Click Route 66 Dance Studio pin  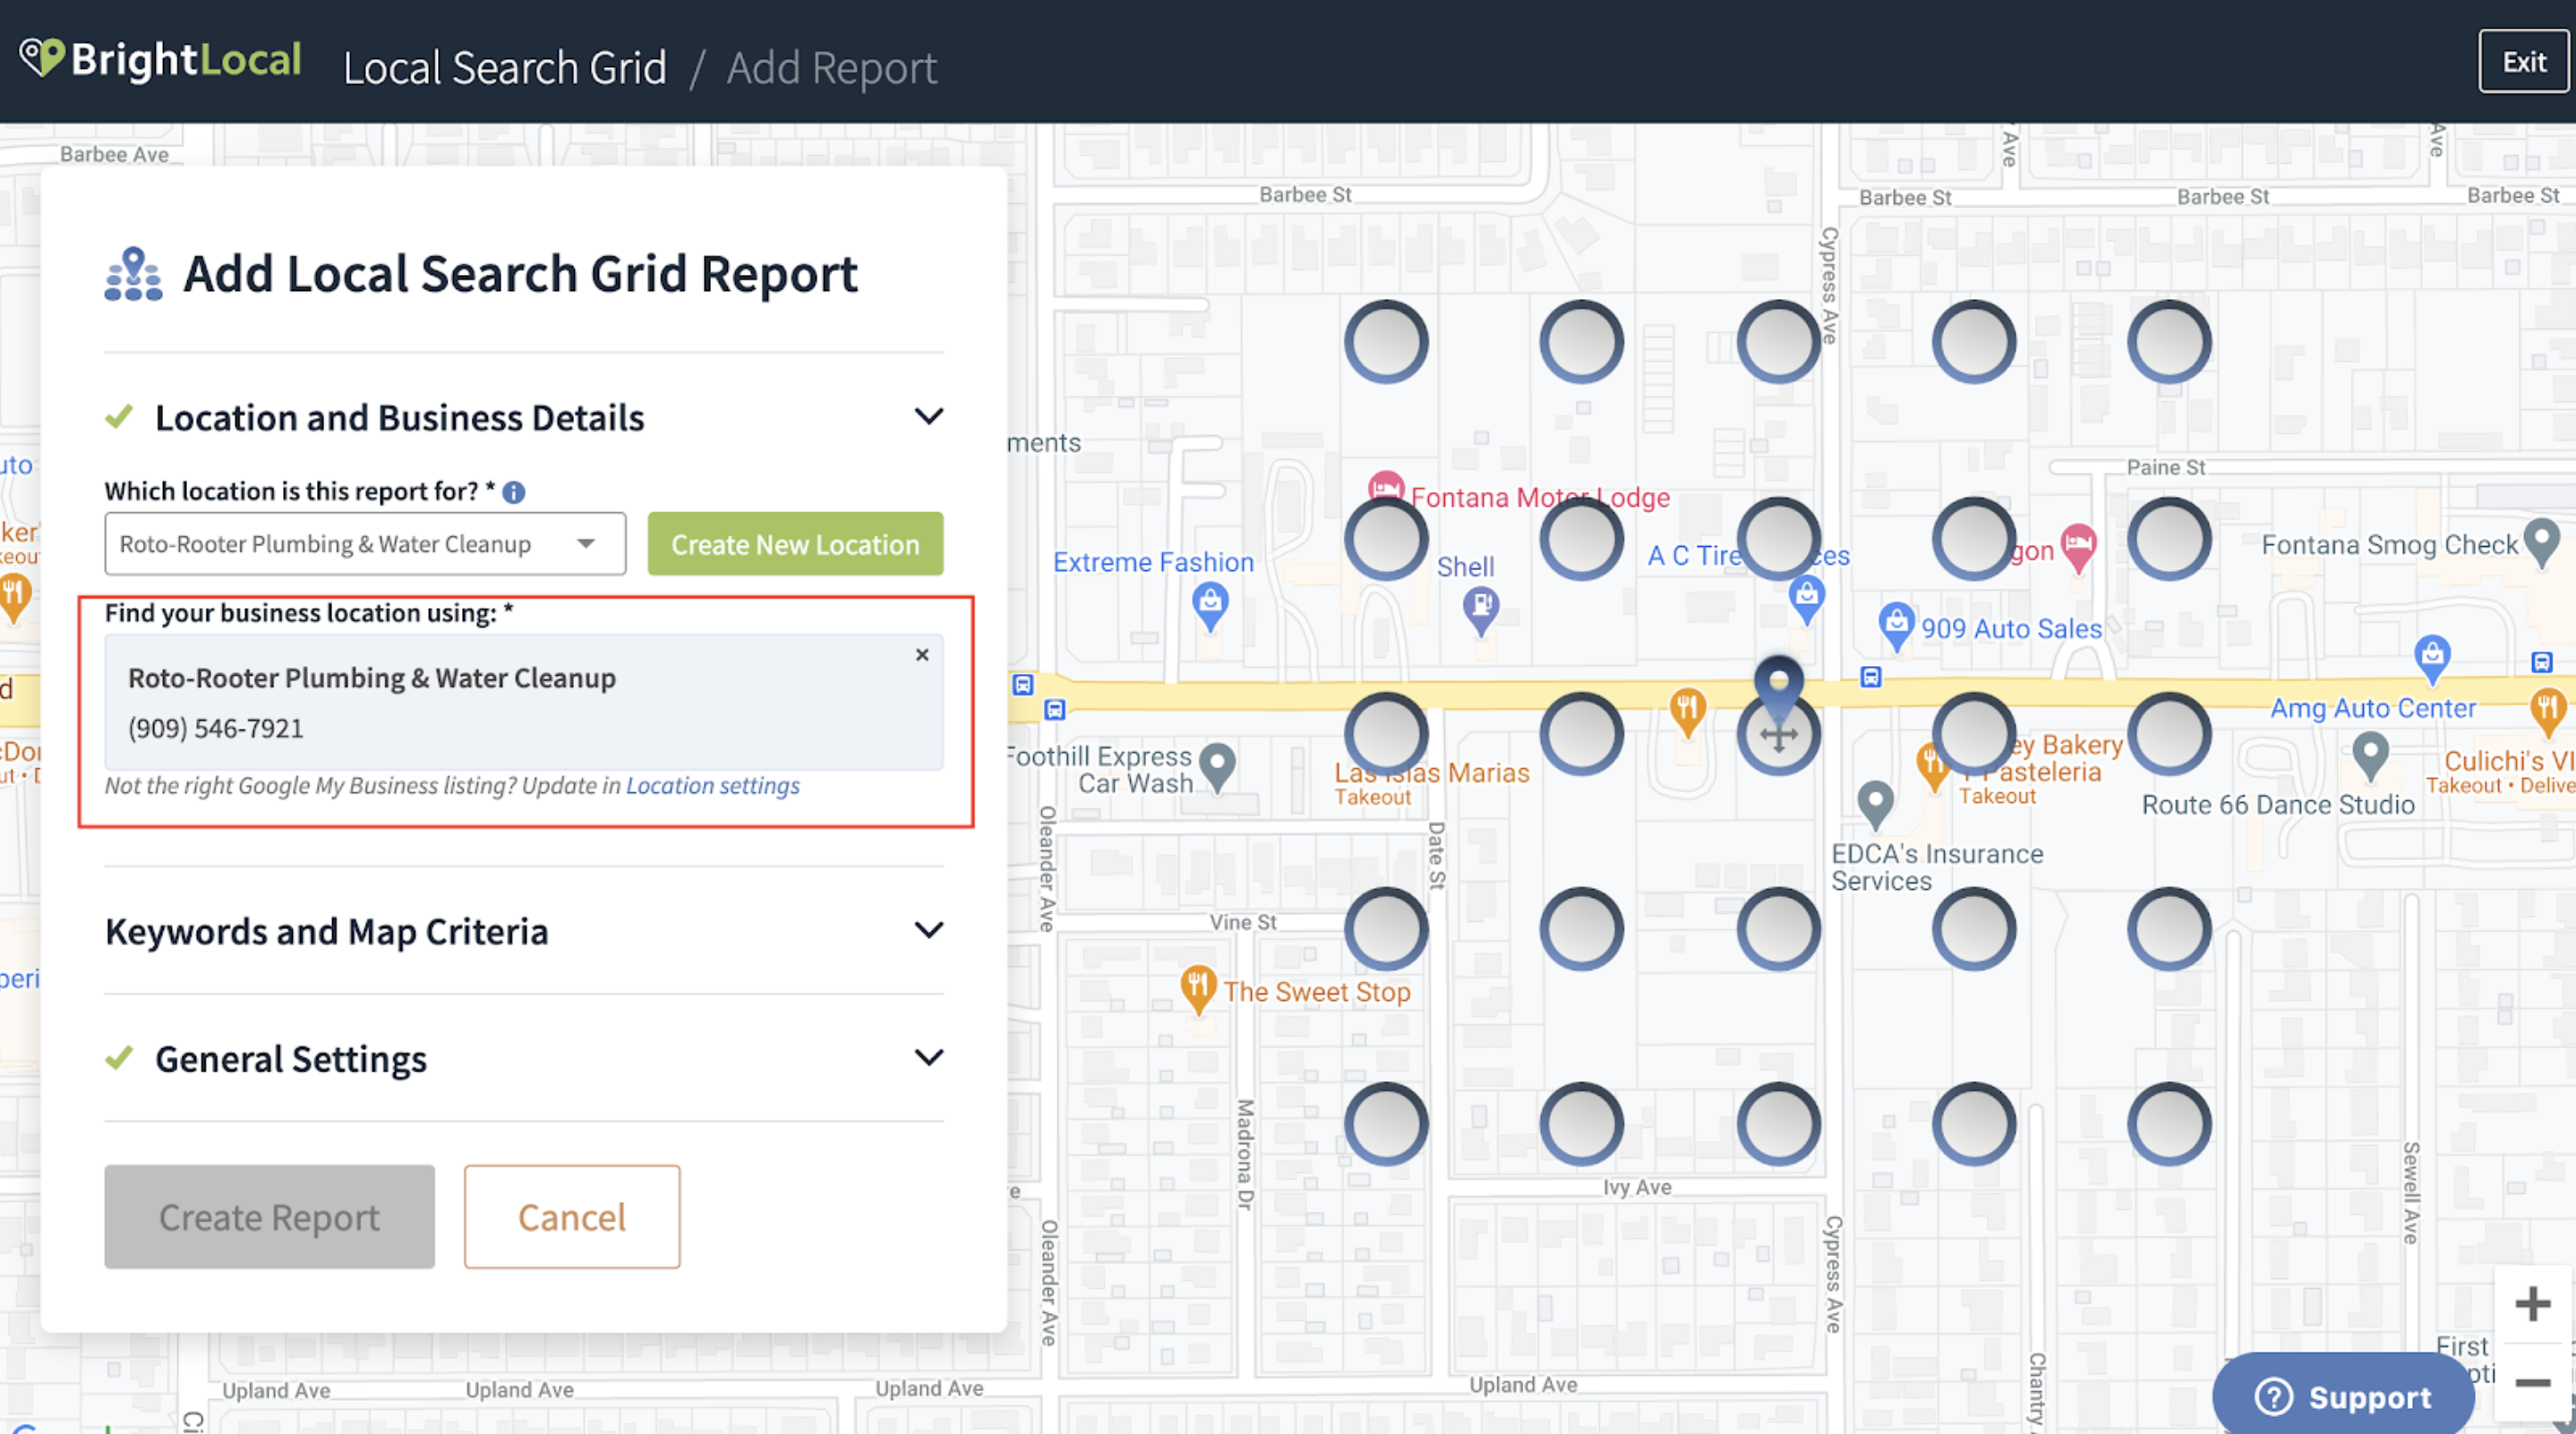[2370, 757]
